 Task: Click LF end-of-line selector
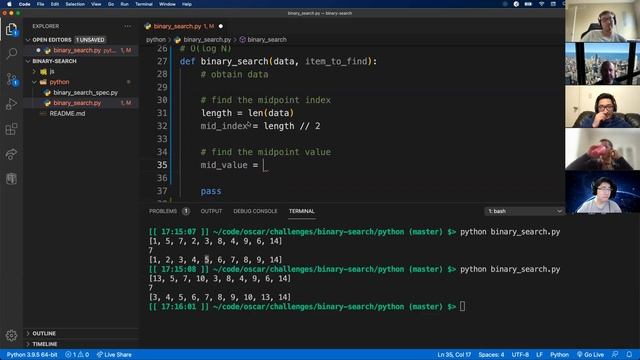[x=539, y=355]
